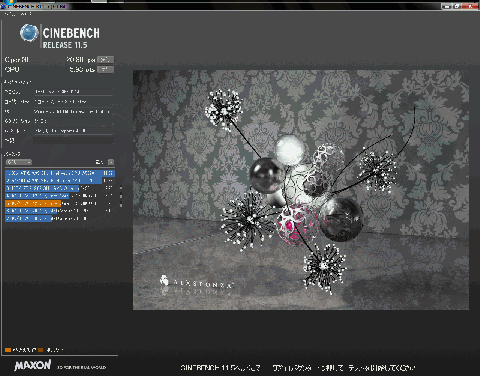Select the sixth ranking entry below orange row
Image resolution: width=480 pixels, height=376 pixels.
click(60, 211)
